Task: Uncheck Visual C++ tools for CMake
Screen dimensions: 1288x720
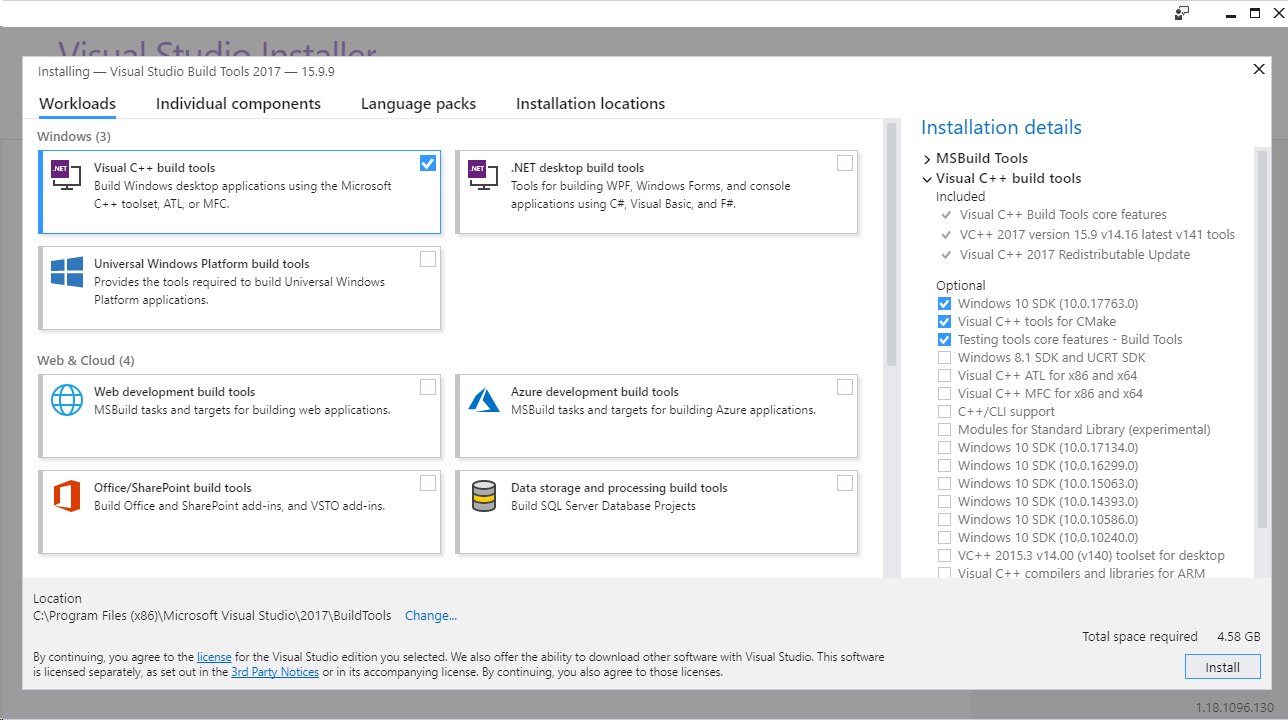Action: point(944,322)
